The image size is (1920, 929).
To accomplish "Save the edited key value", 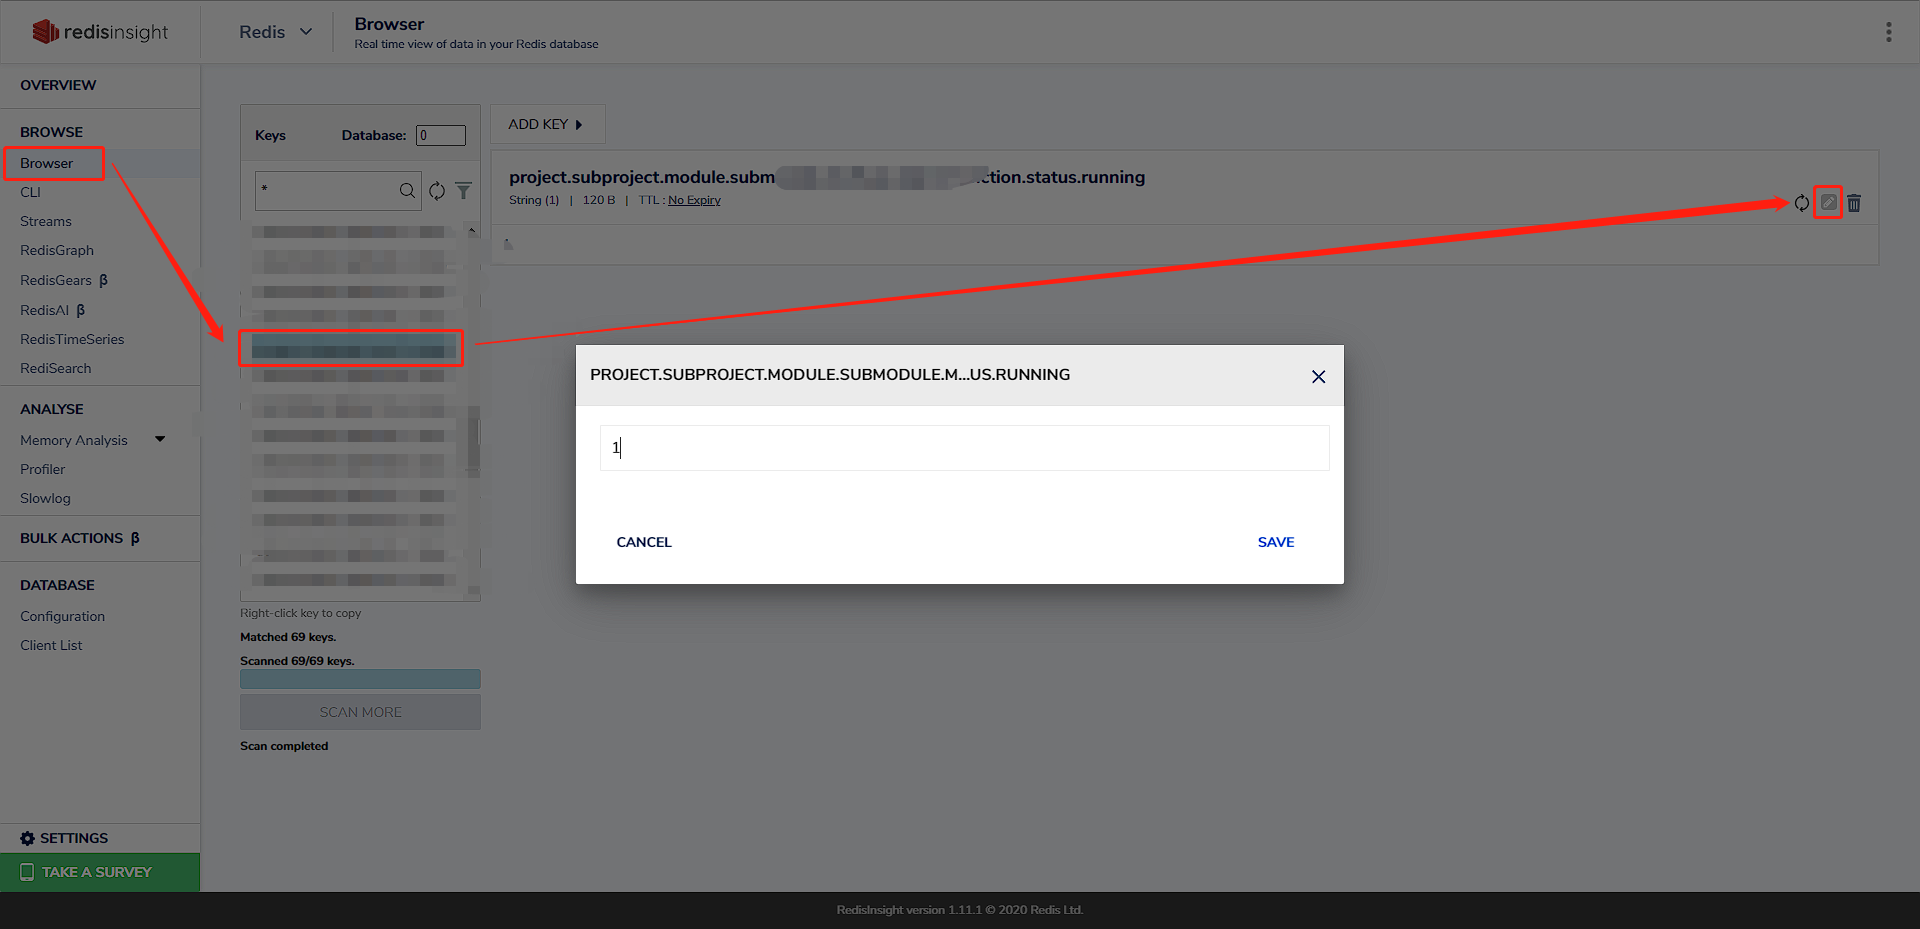I will (1276, 542).
